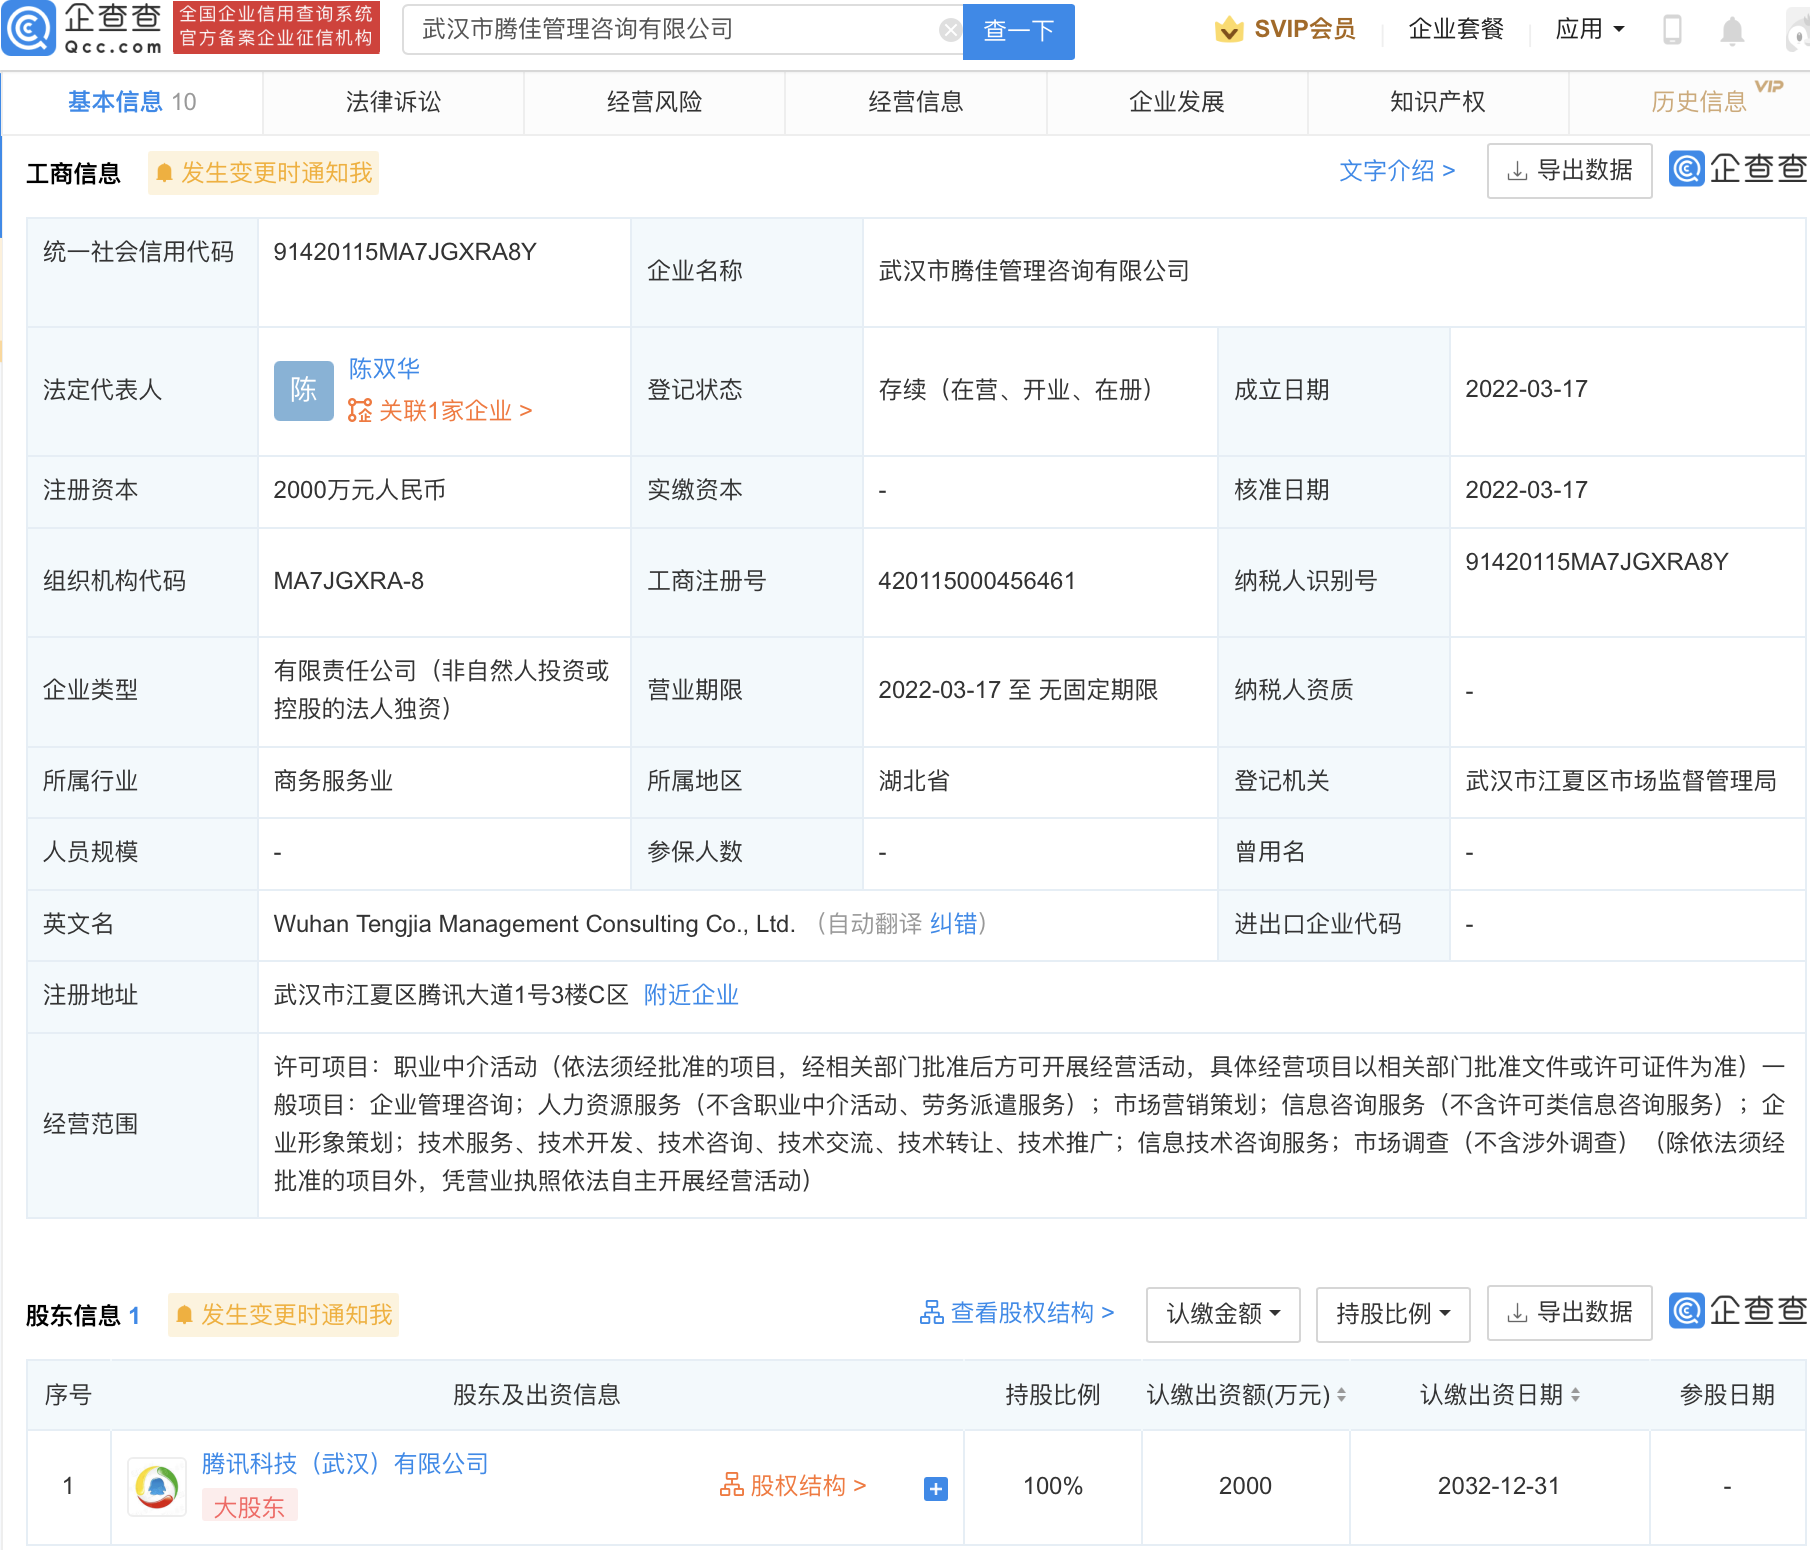The width and height of the screenshot is (1810, 1550).
Task: Click the mobile phone icon in top bar
Action: 1673,29
